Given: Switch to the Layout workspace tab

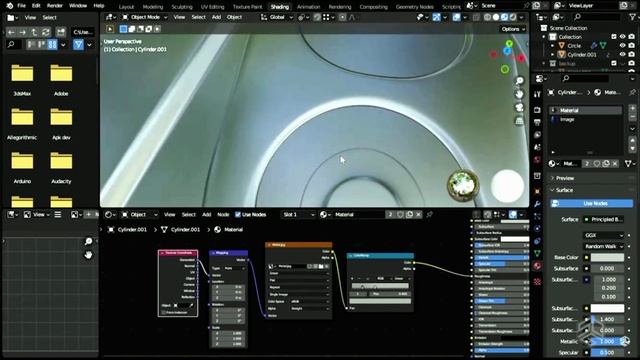Looking at the screenshot, I should [126, 7].
